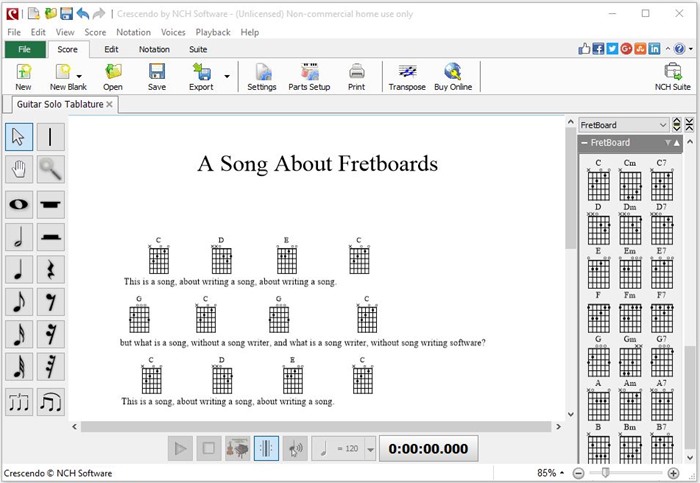Expand the Export dropdown arrow
The width and height of the screenshot is (700, 483).
click(226, 77)
